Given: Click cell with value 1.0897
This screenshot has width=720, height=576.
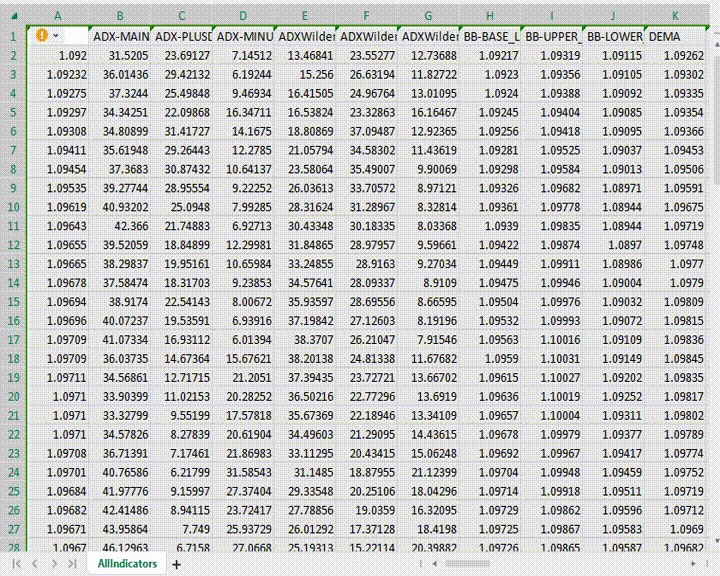Looking at the screenshot, I should coord(613,245).
